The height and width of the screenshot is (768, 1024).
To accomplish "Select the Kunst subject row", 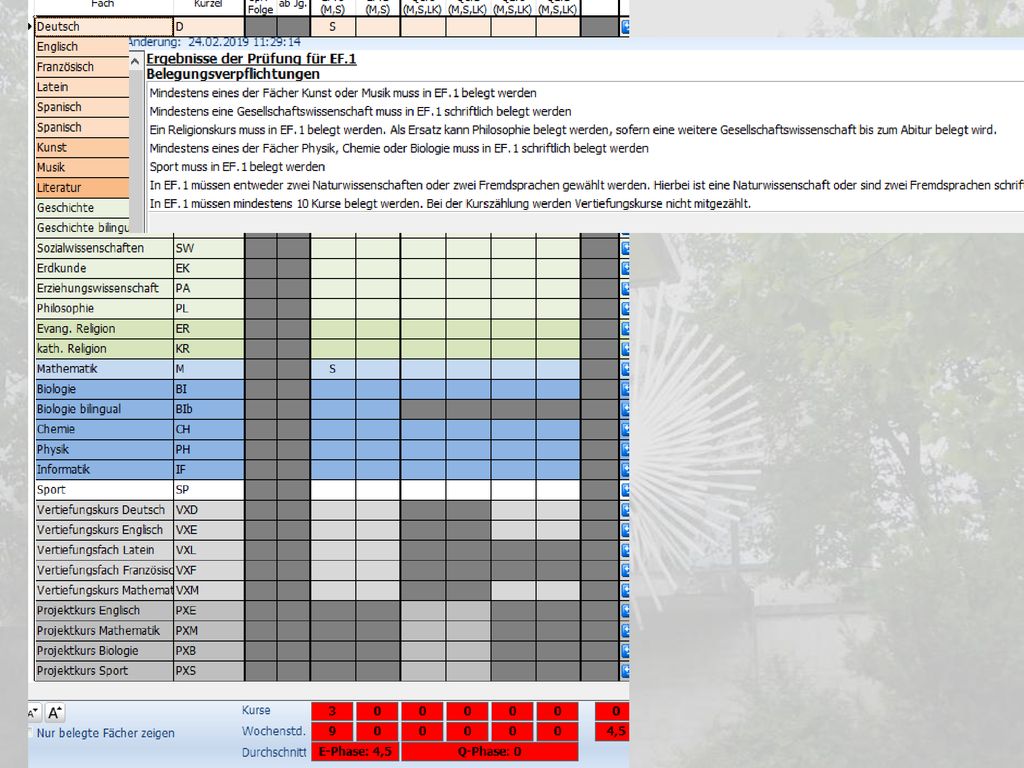I will (82, 148).
